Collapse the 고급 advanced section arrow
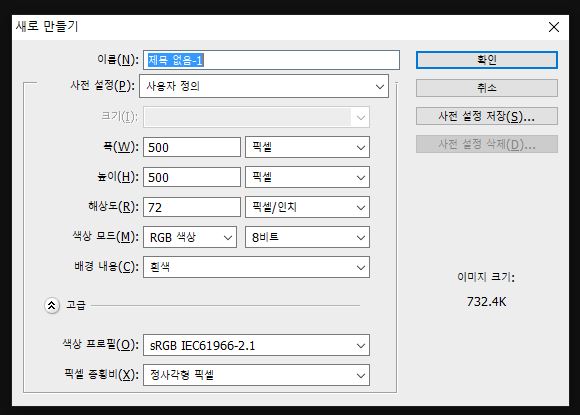580x415 pixels. click(x=52, y=306)
